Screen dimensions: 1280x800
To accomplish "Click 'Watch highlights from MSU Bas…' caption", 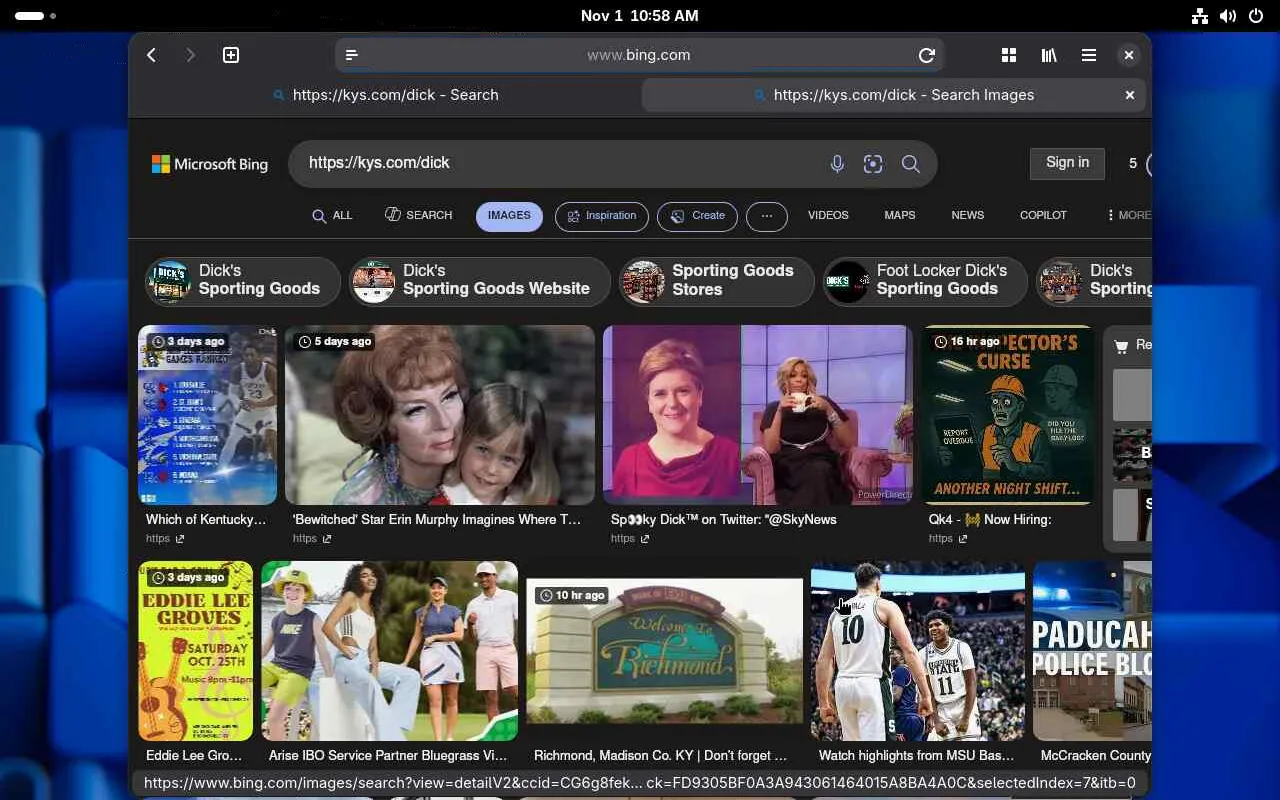I will [x=916, y=756].
